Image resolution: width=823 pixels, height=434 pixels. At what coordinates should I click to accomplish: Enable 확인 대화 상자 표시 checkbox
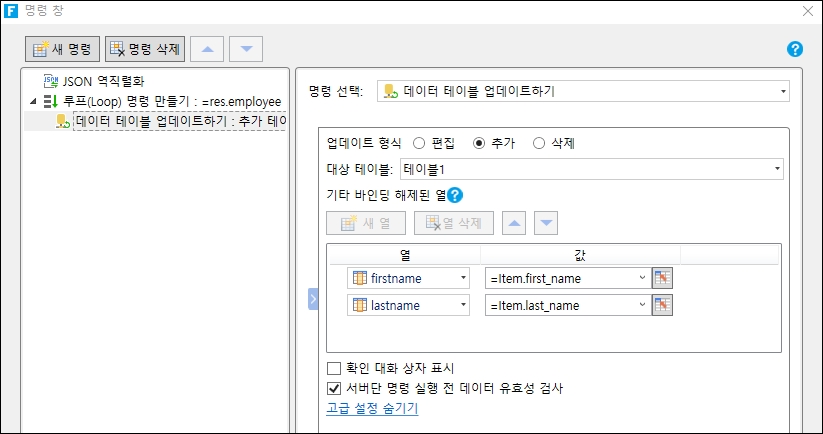[334, 369]
